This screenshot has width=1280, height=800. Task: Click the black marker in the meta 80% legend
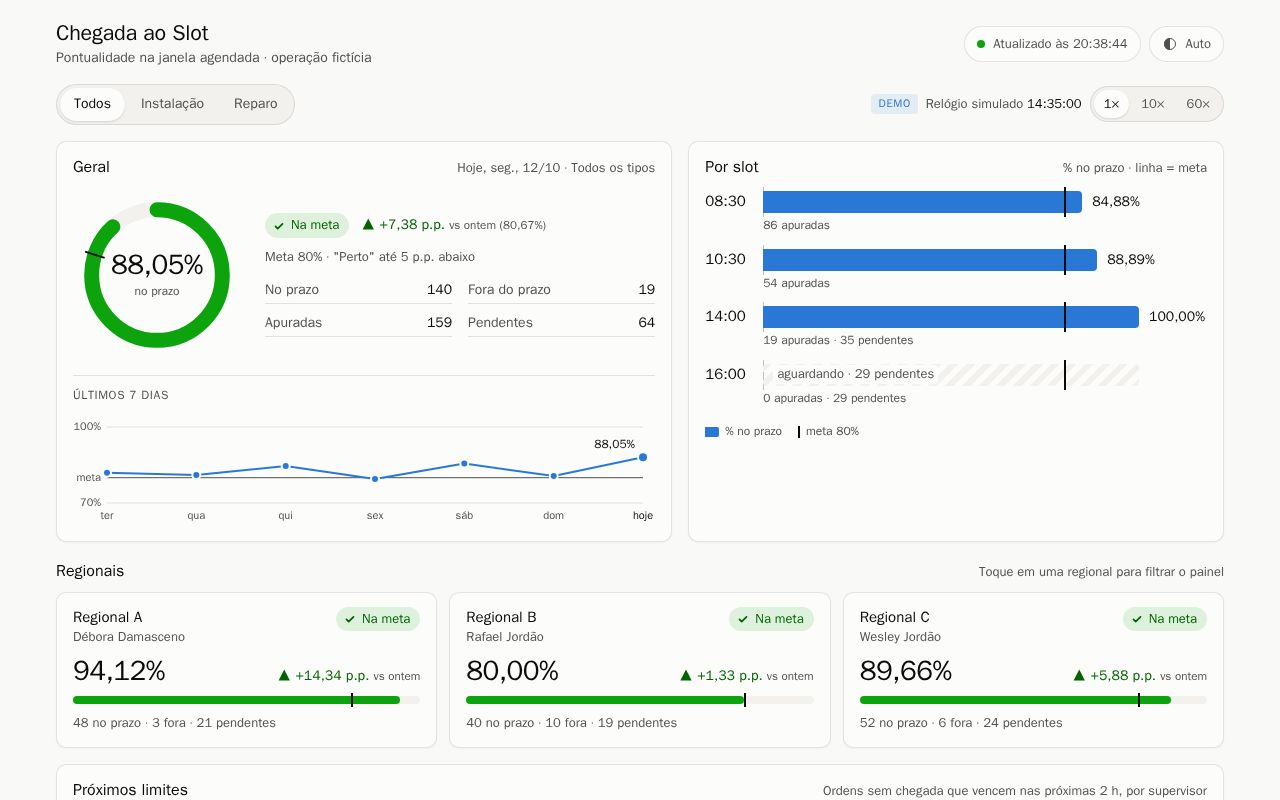coord(799,432)
